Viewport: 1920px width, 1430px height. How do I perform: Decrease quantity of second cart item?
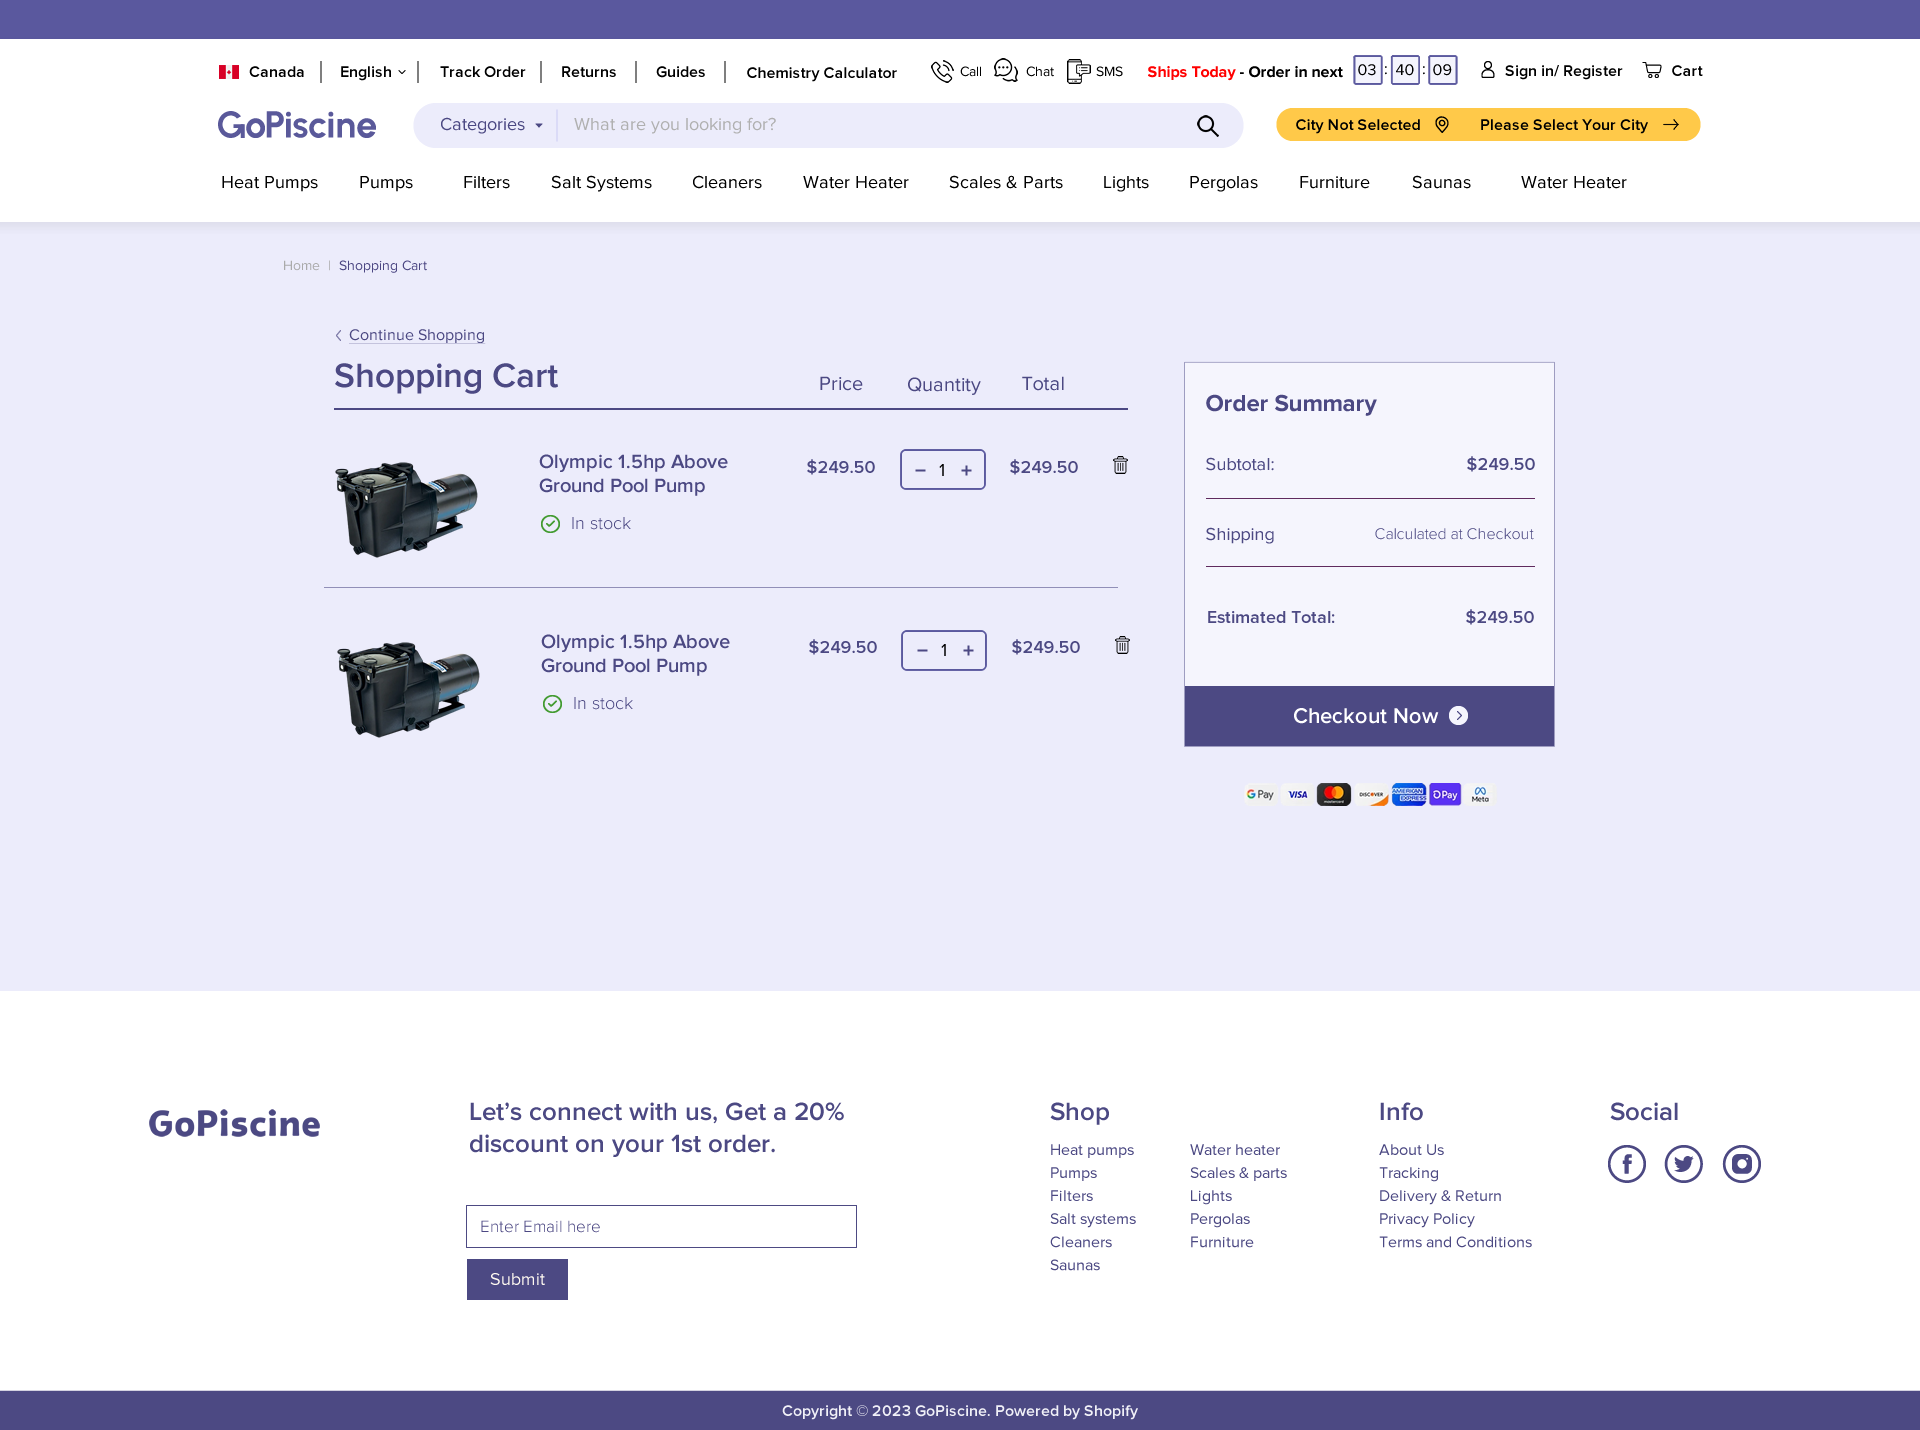(x=923, y=650)
